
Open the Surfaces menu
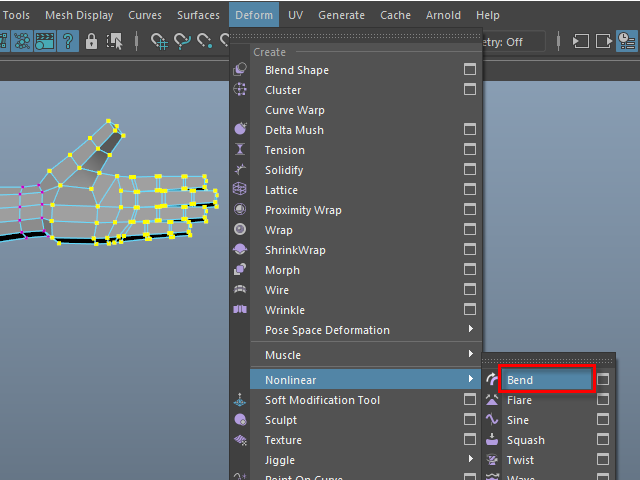tap(198, 15)
